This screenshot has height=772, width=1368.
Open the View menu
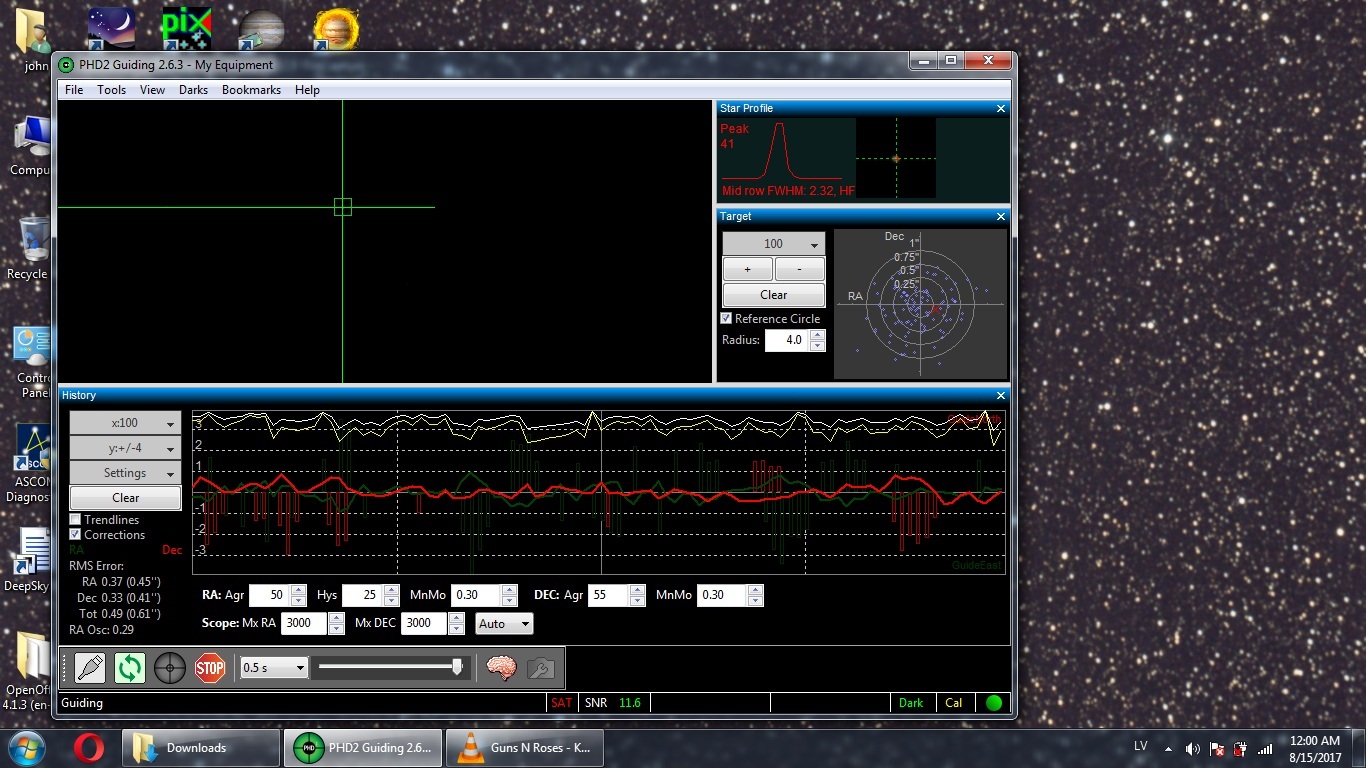pyautogui.click(x=152, y=90)
